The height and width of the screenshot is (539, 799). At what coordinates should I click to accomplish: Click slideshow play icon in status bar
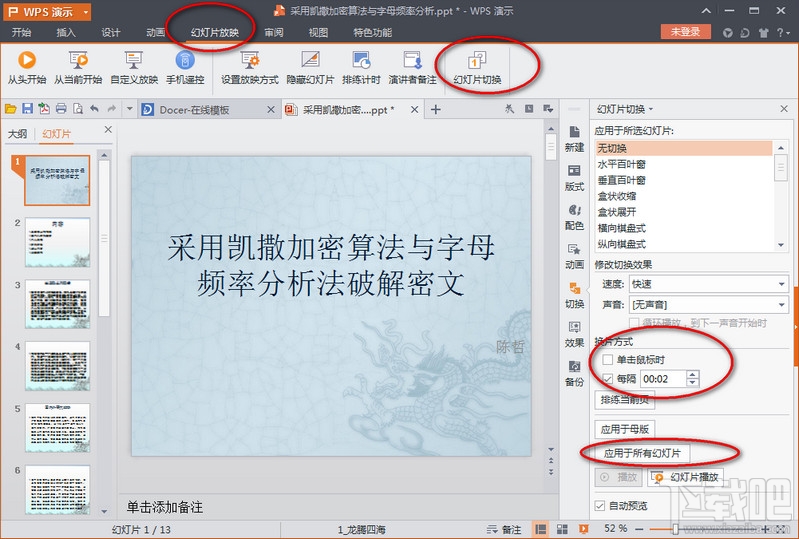583,529
